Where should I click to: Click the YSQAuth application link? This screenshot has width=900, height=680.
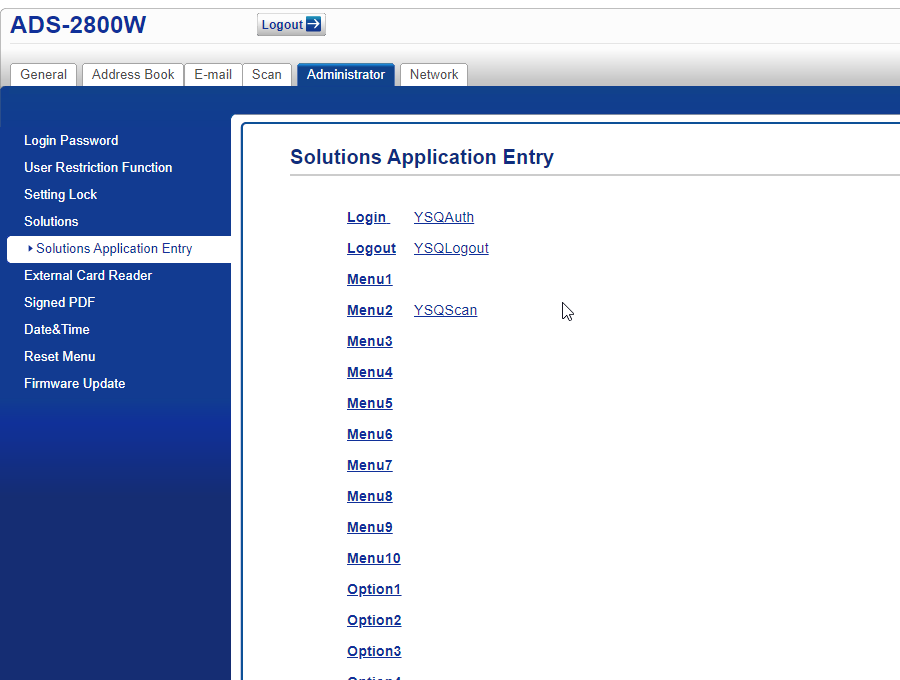tap(444, 218)
